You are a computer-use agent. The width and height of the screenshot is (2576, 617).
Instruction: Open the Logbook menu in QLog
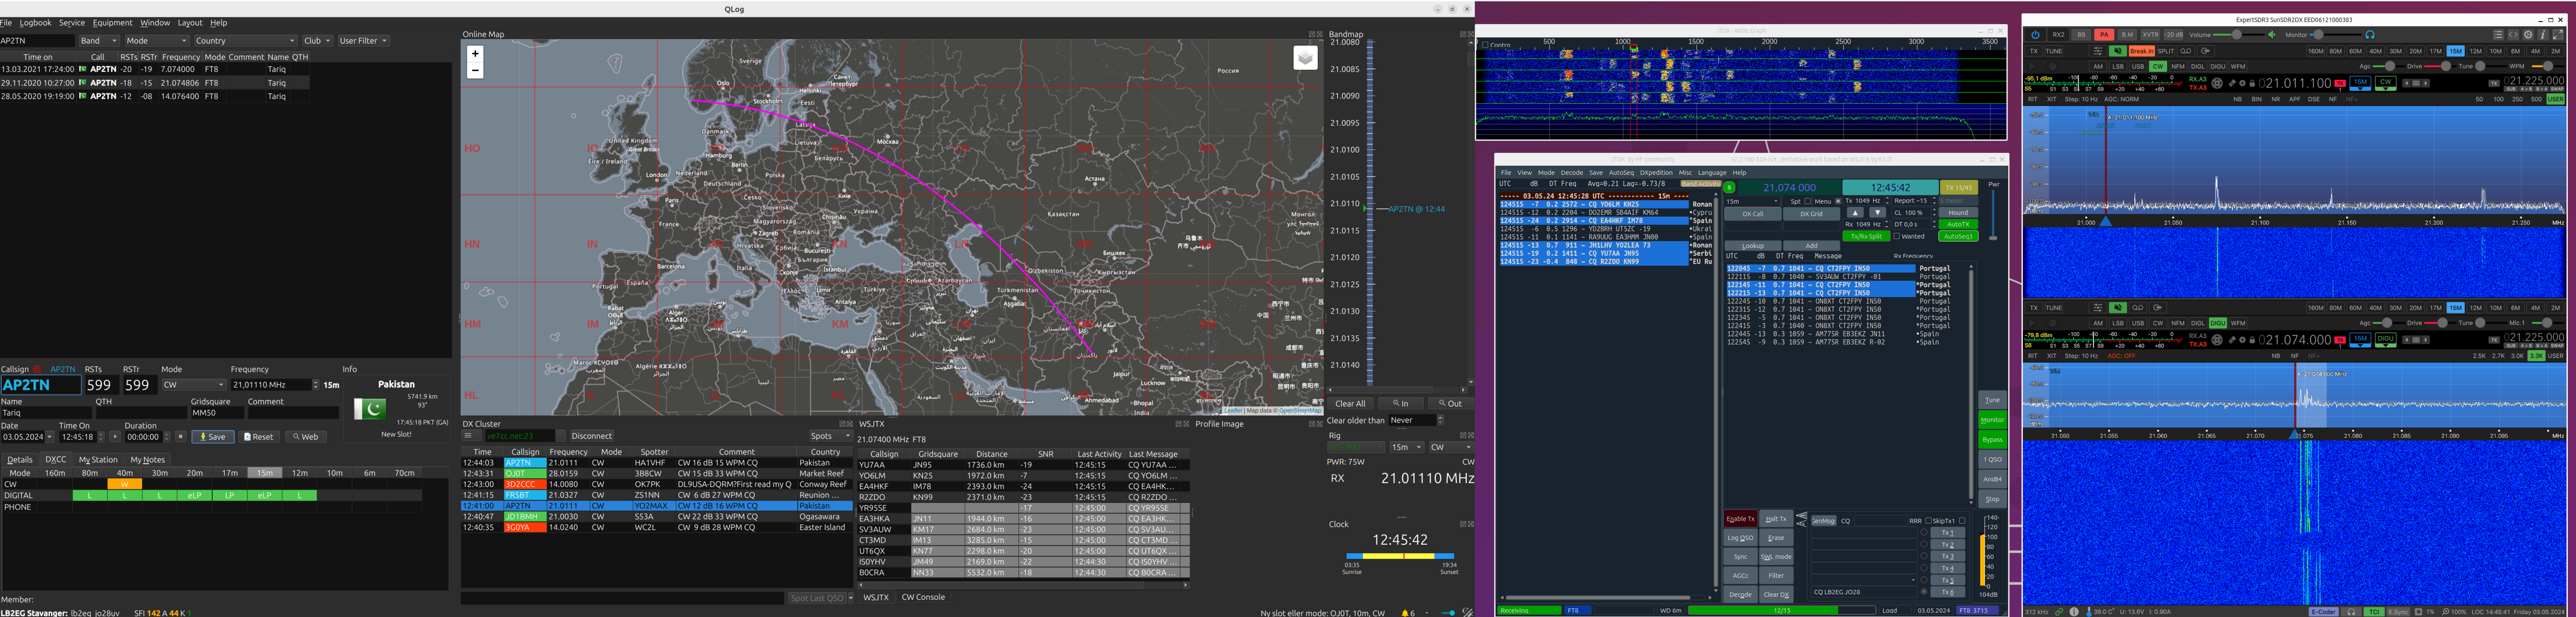[36, 23]
